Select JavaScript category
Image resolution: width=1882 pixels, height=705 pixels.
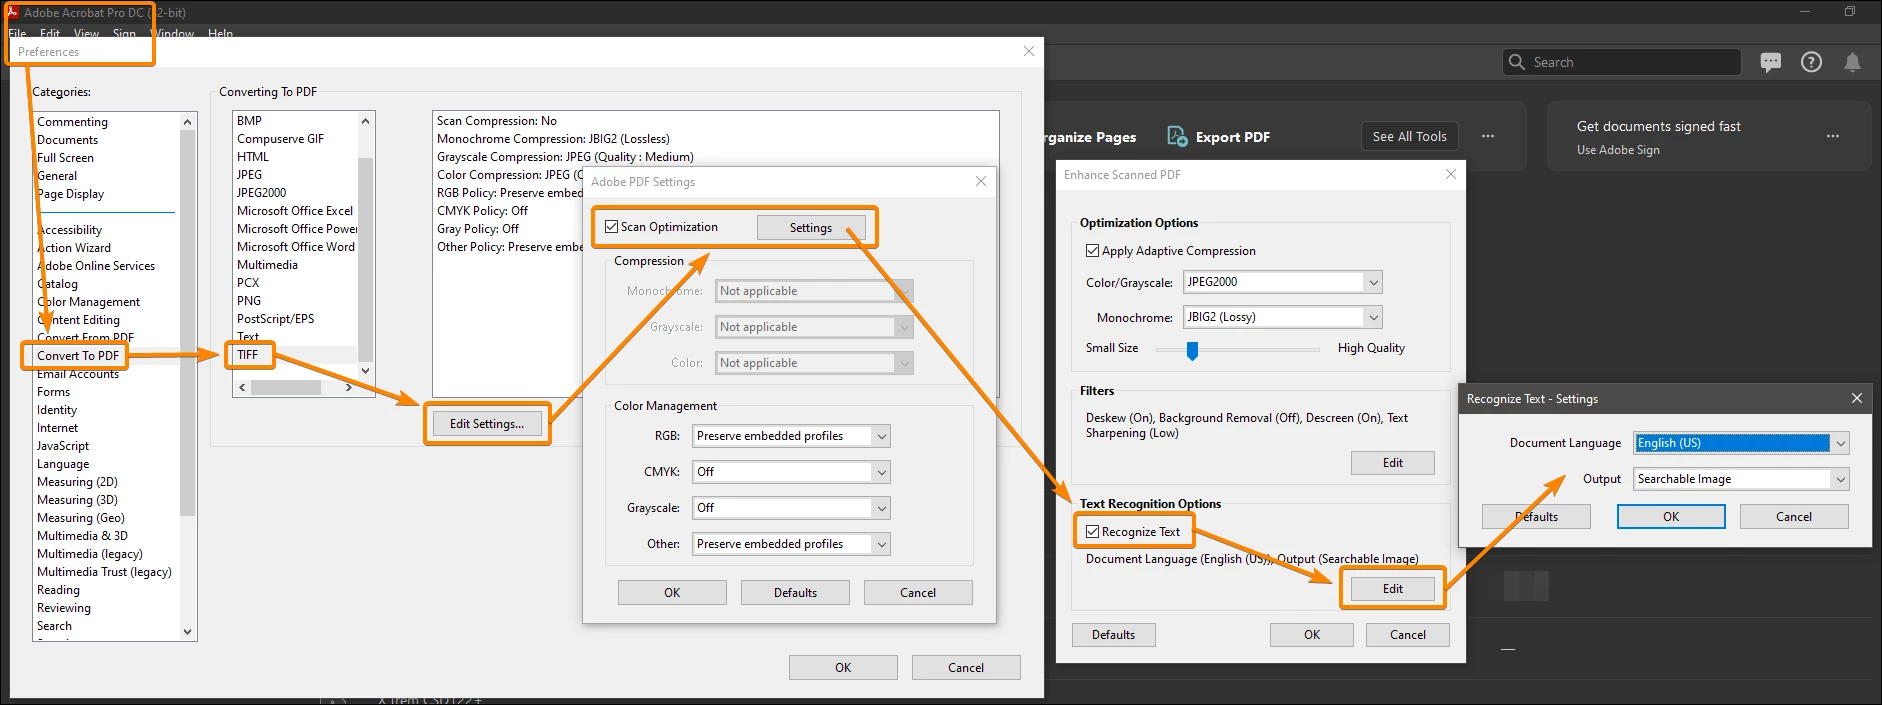[63, 446]
